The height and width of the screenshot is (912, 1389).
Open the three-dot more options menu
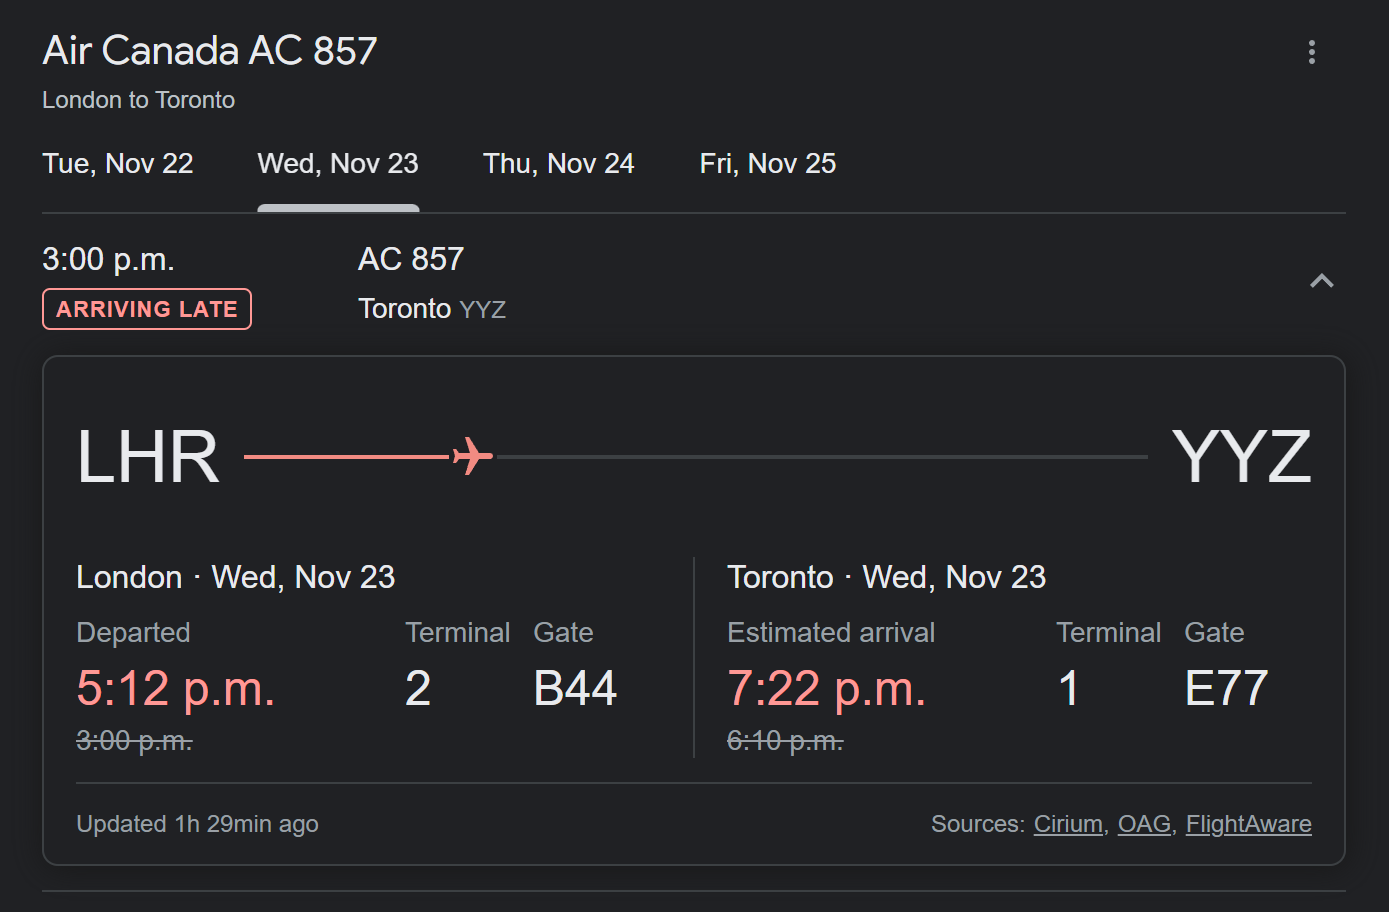pos(1311,52)
